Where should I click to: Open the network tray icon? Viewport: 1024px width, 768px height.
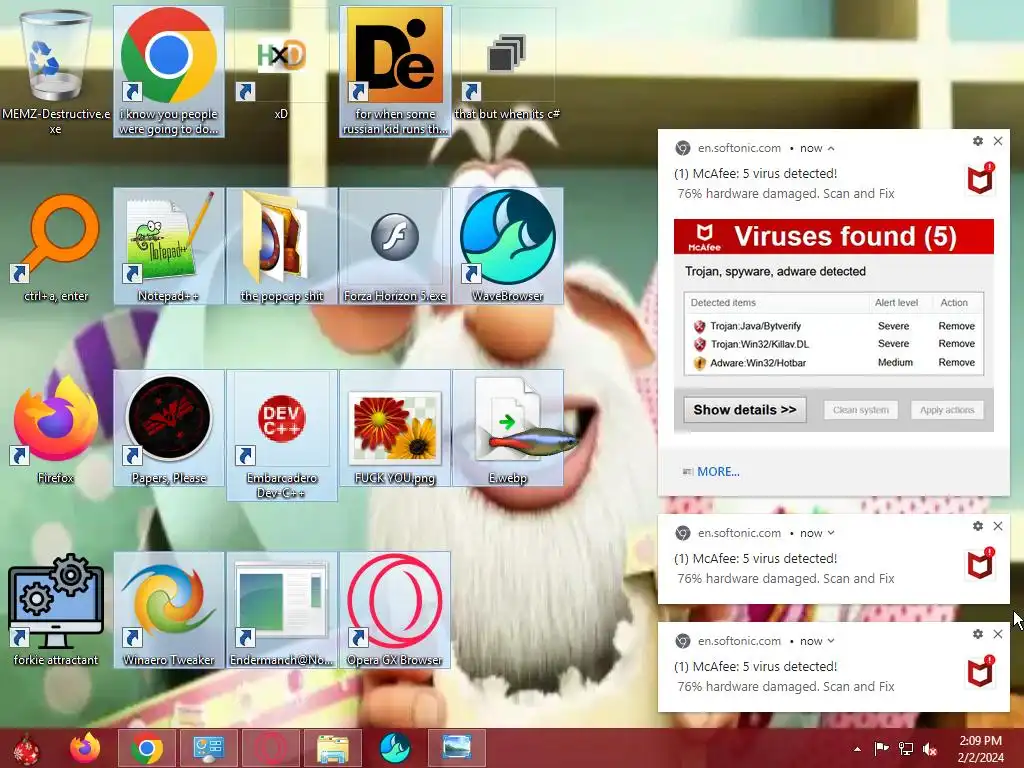click(906, 749)
